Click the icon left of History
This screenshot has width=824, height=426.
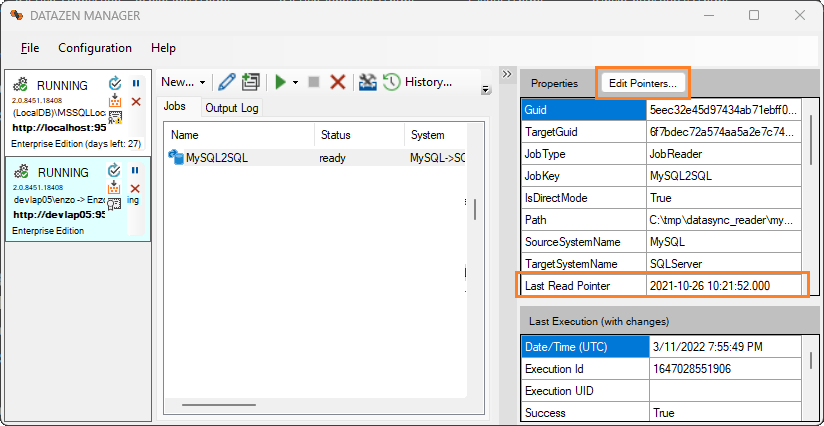click(x=368, y=82)
